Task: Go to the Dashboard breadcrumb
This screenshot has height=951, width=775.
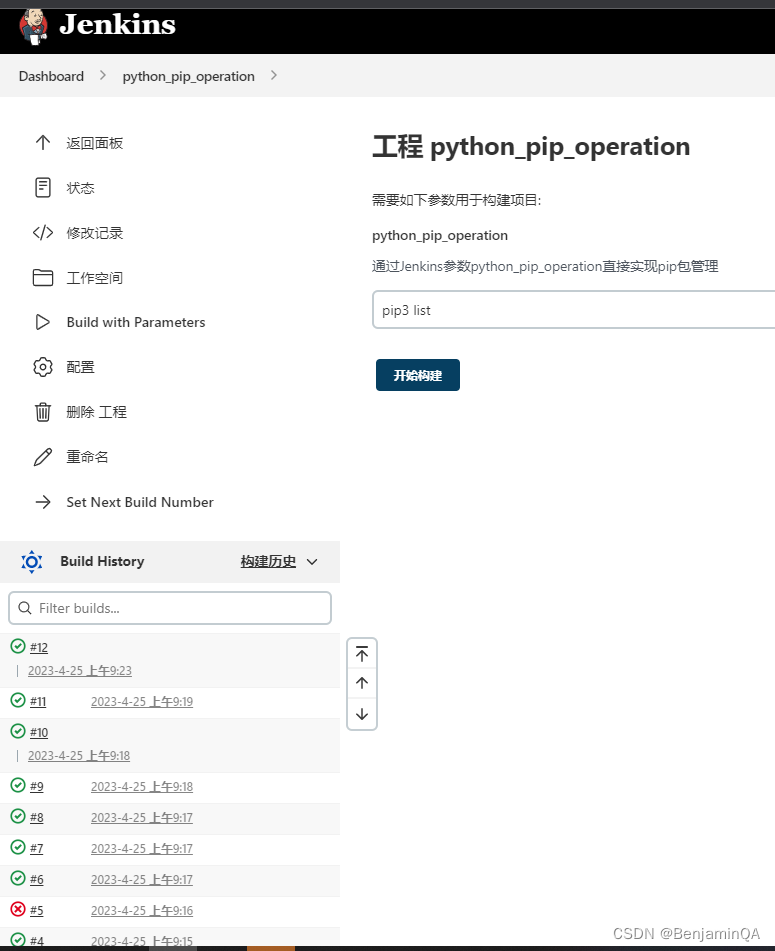Action: point(51,76)
